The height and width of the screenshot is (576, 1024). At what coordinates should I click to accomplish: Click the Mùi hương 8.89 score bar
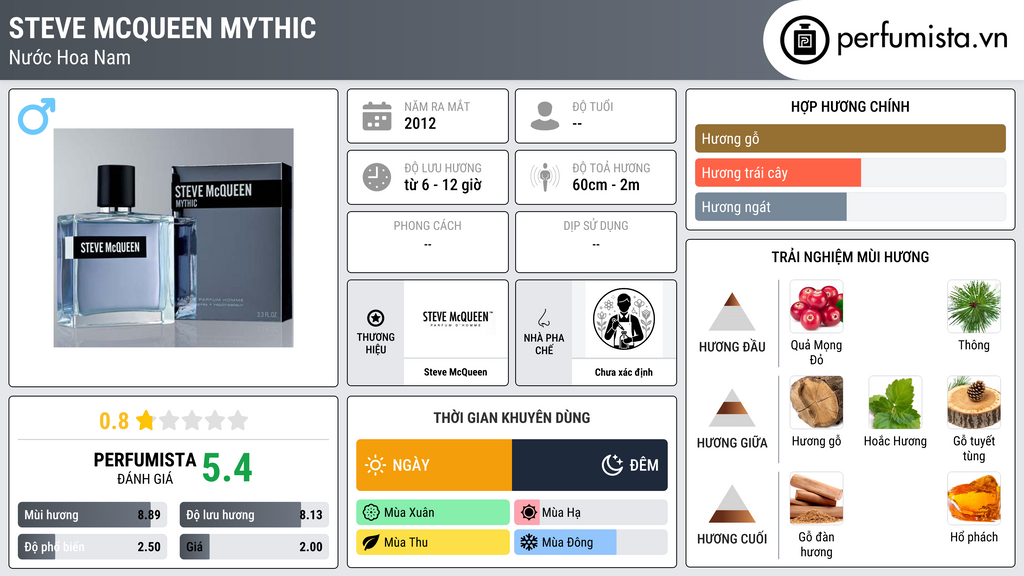[92, 515]
